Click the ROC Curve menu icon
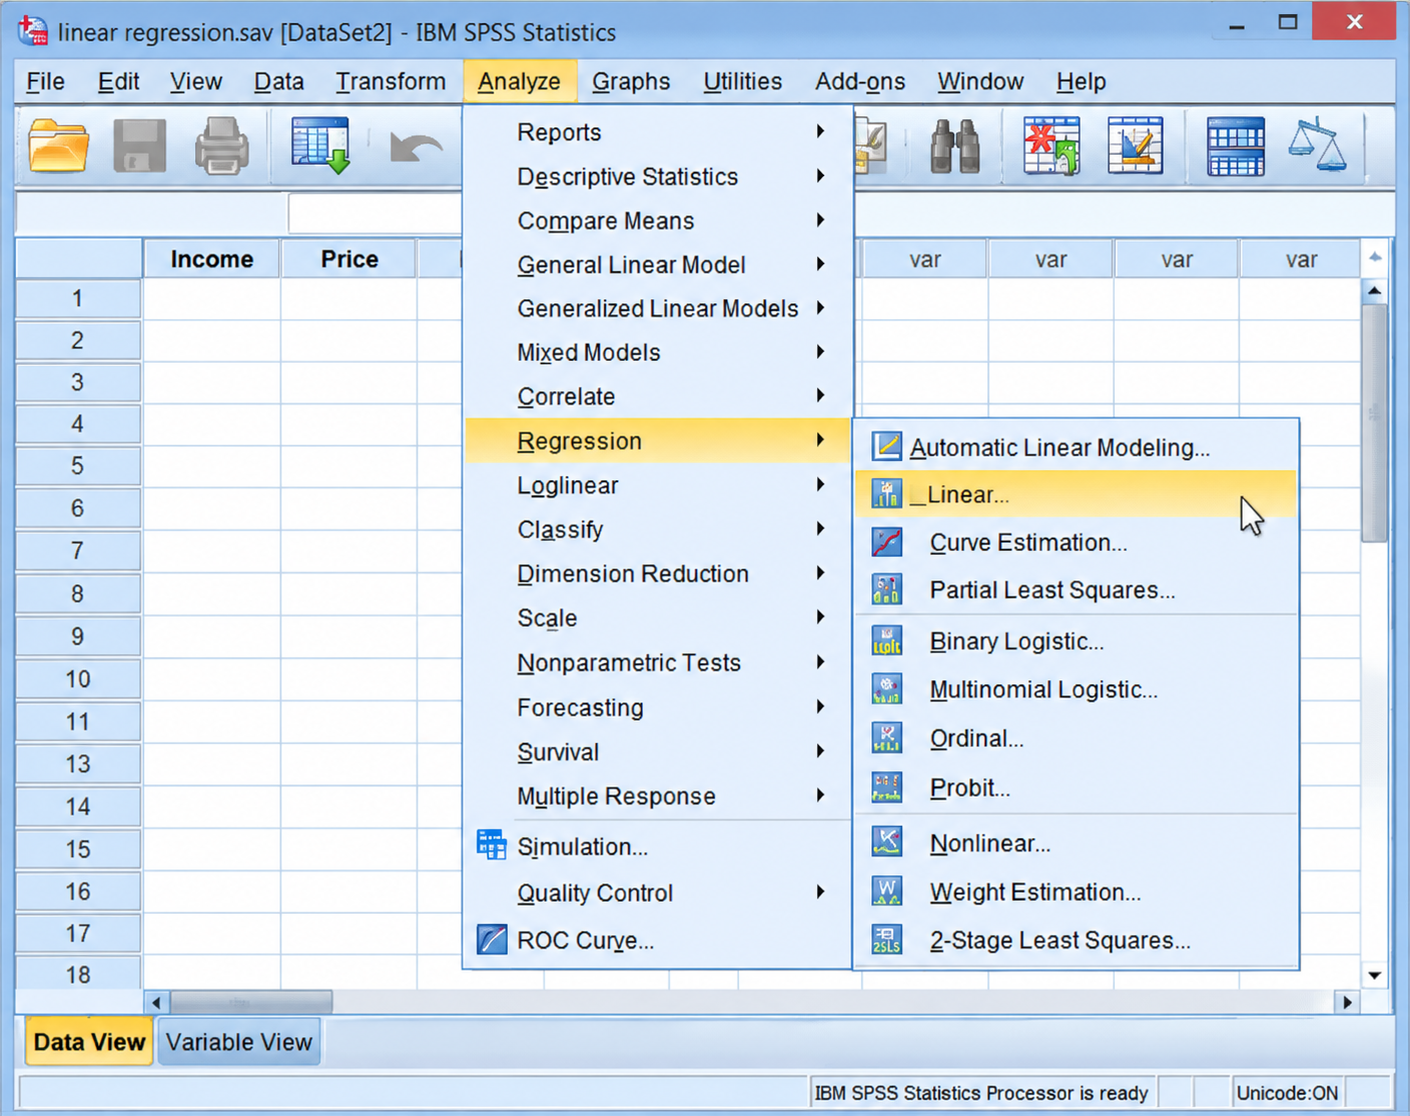Image resolution: width=1410 pixels, height=1116 pixels. tap(491, 940)
